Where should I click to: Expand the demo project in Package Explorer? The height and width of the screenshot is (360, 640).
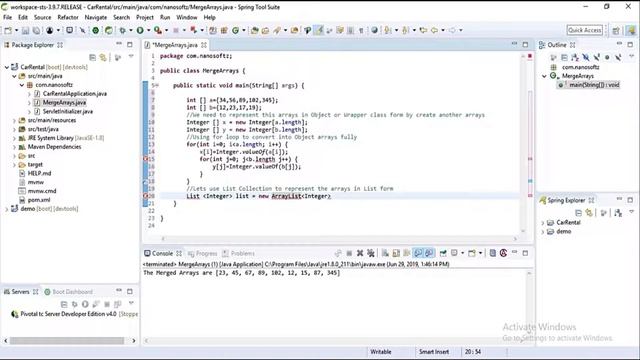(7, 209)
